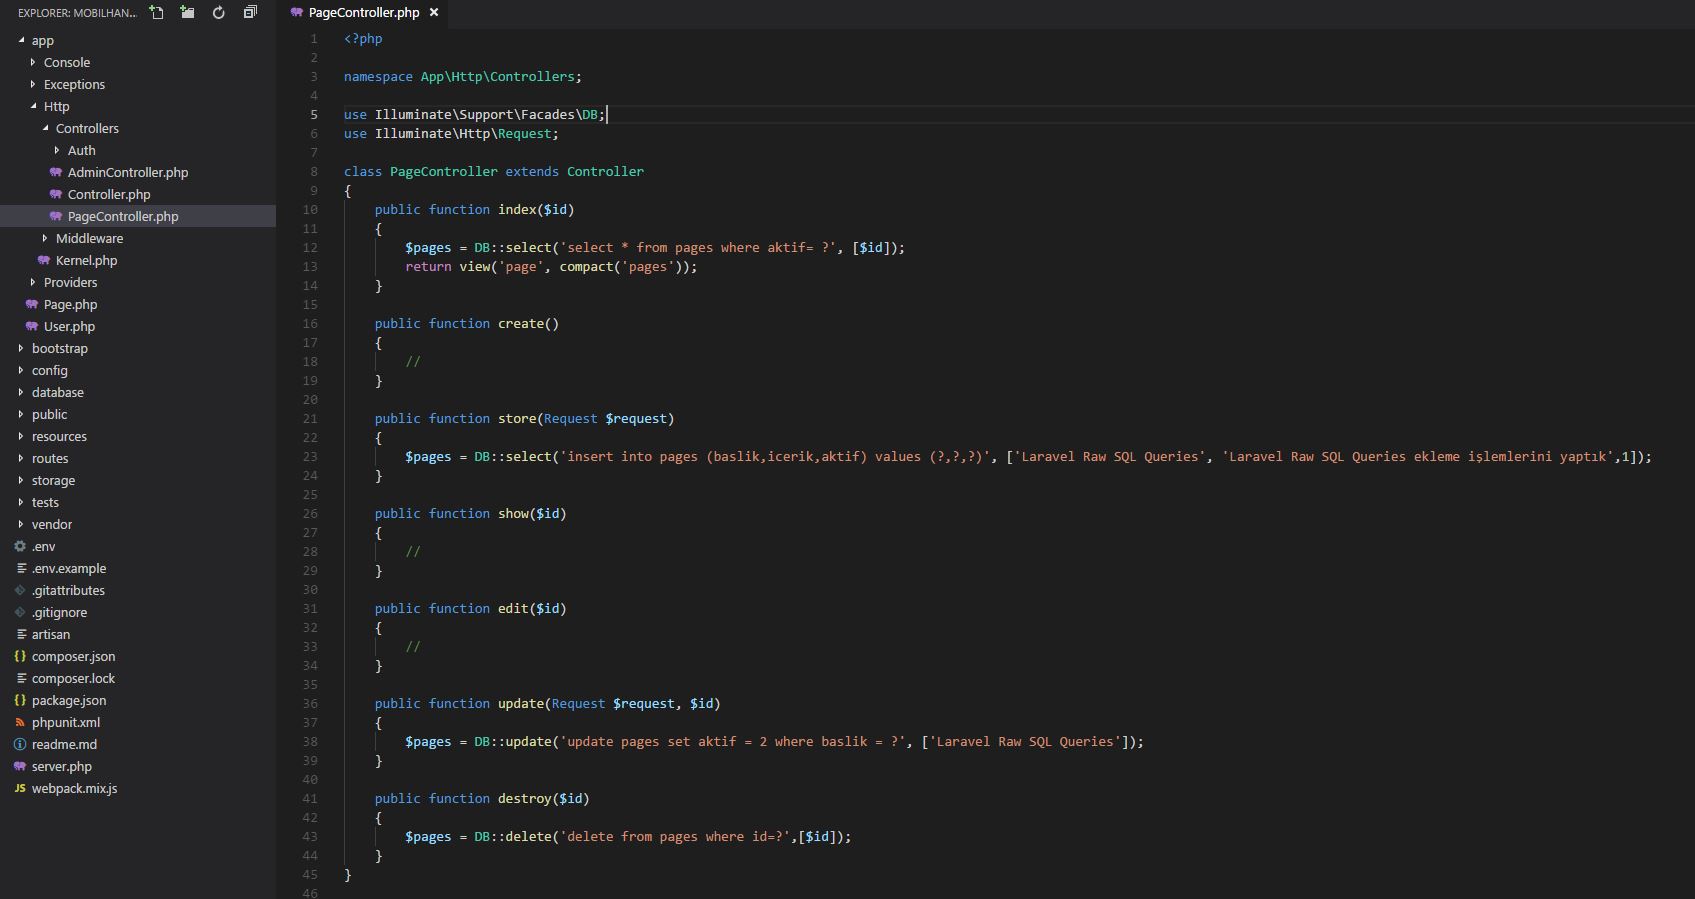Viewport: 1695px width, 899px height.
Task: Expand the Auth folder arrow
Action: (x=57, y=150)
